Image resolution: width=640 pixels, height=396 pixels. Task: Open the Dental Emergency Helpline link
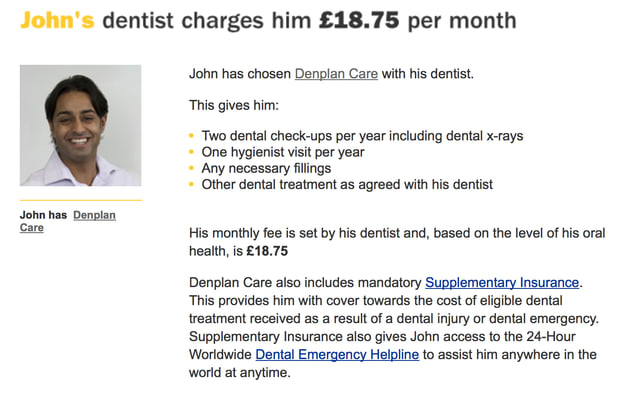tap(337, 354)
